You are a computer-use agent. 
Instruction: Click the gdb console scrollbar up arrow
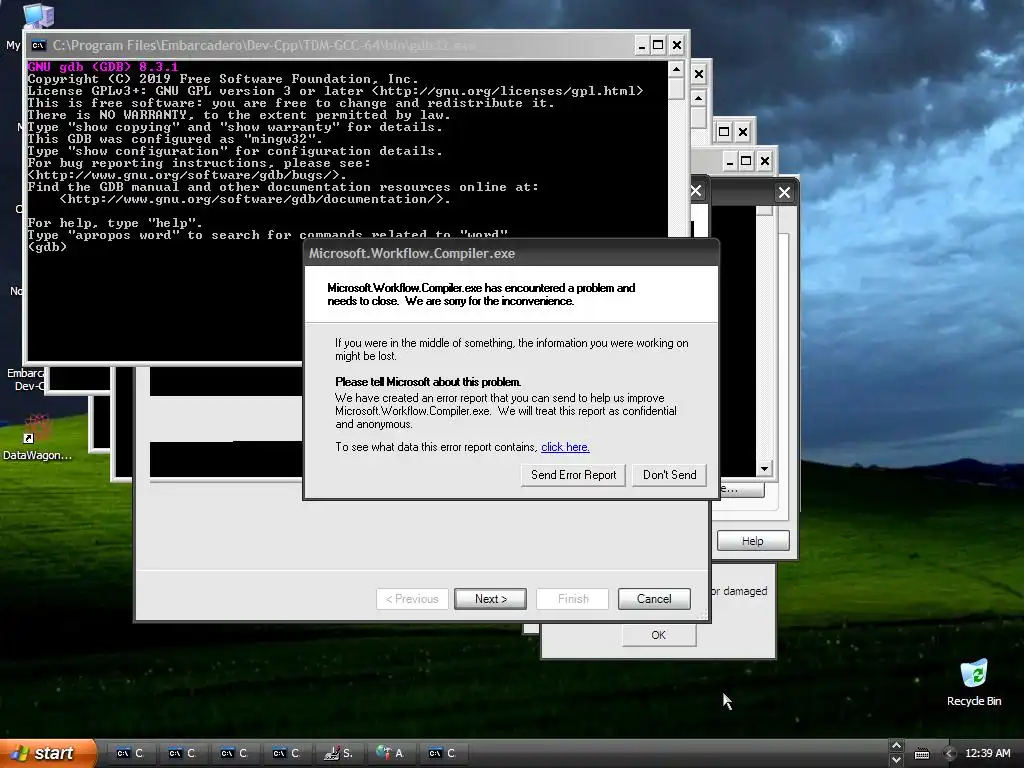[676, 69]
